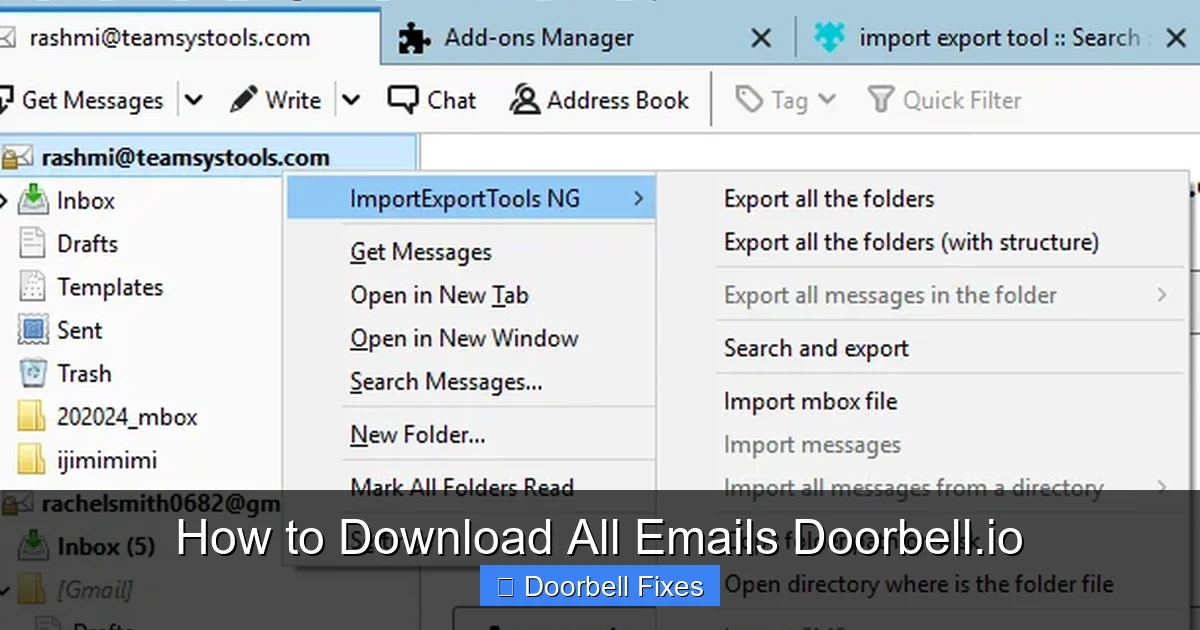The image size is (1200, 630).
Task: Click the Get Messages download icon
Action: click(5, 100)
